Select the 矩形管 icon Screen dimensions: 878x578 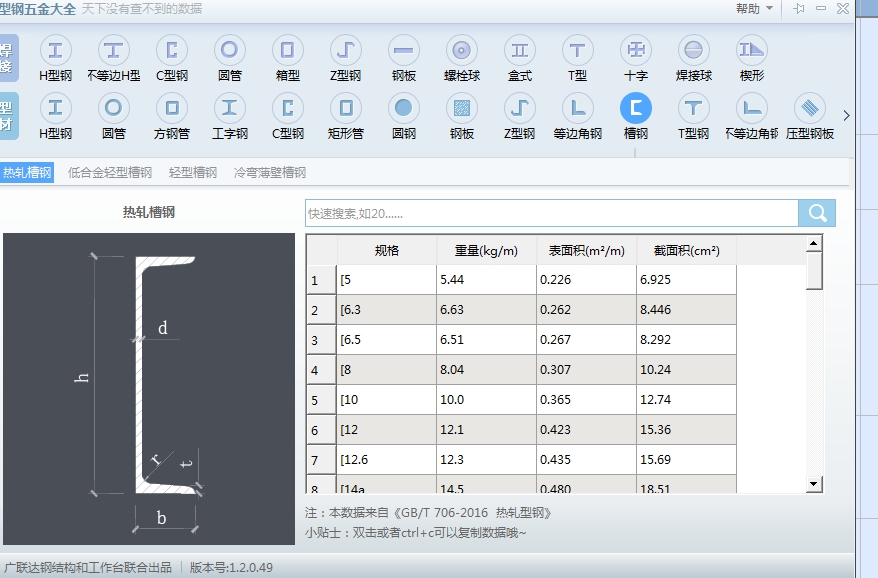[x=345, y=108]
